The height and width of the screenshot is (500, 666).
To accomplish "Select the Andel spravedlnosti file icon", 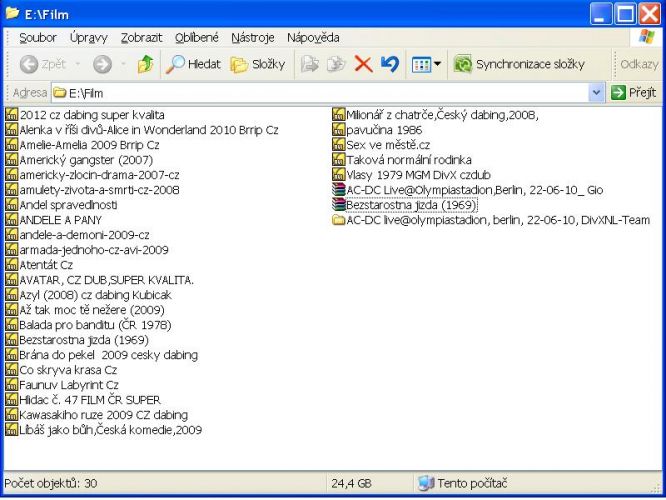I will (11, 205).
